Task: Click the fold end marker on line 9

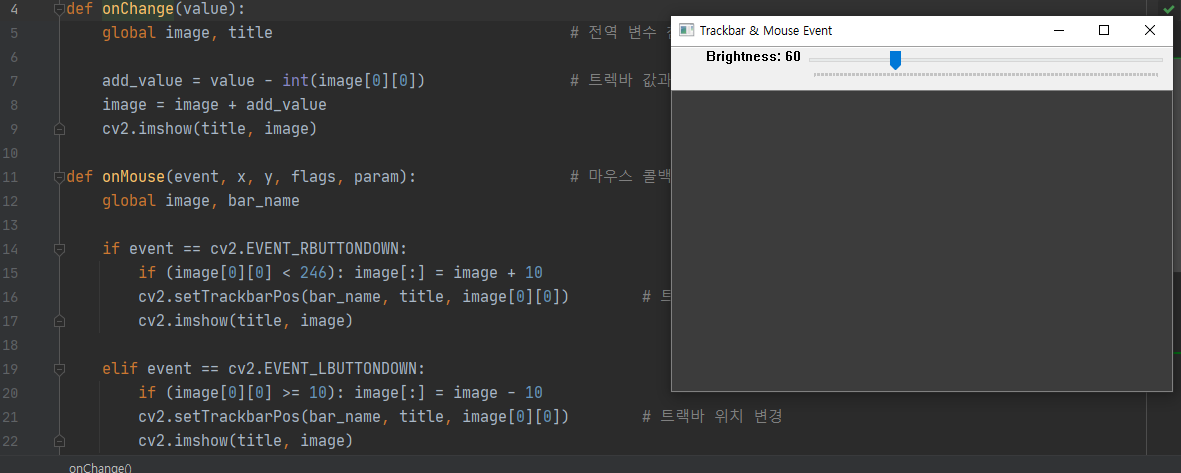Action: [60, 129]
